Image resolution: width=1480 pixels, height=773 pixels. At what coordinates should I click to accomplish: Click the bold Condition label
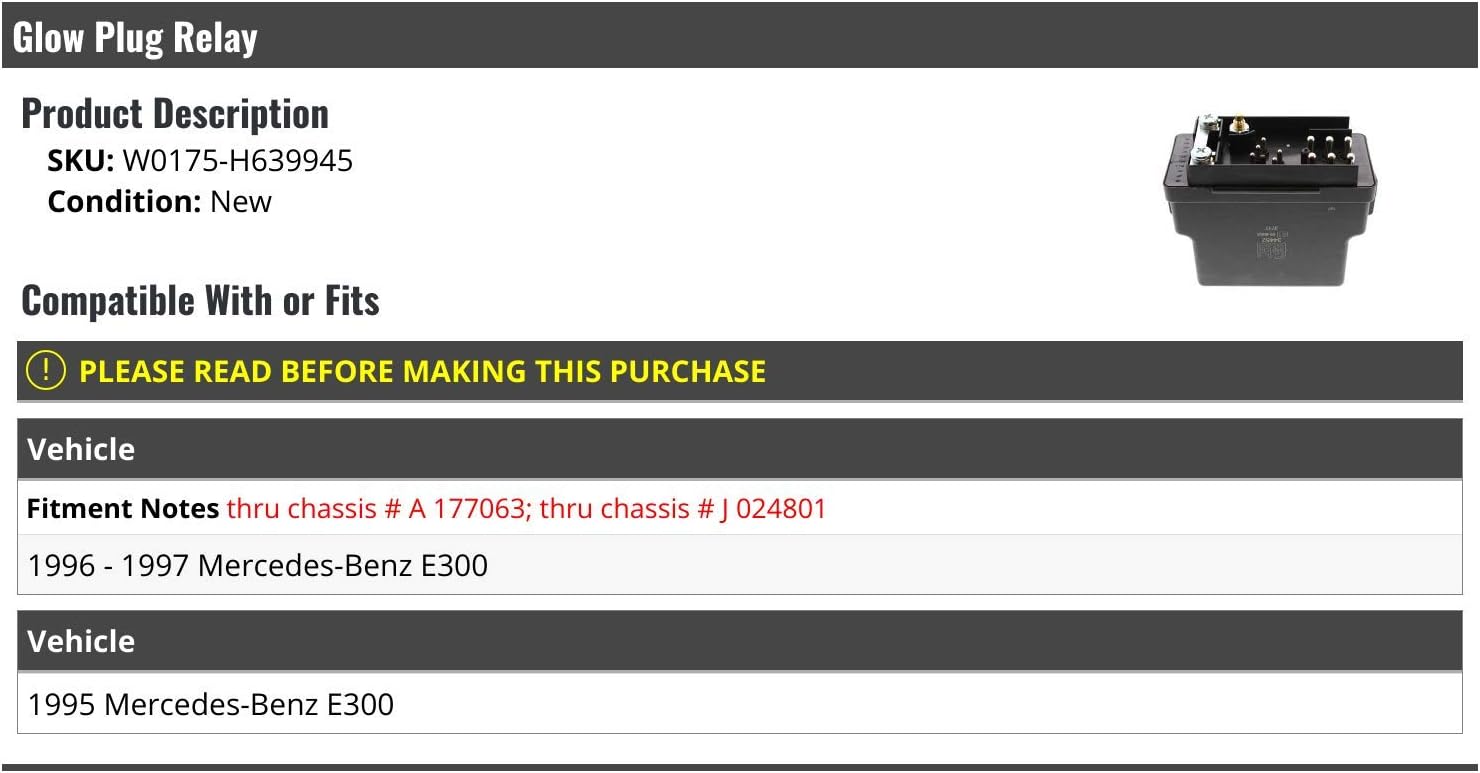[125, 202]
